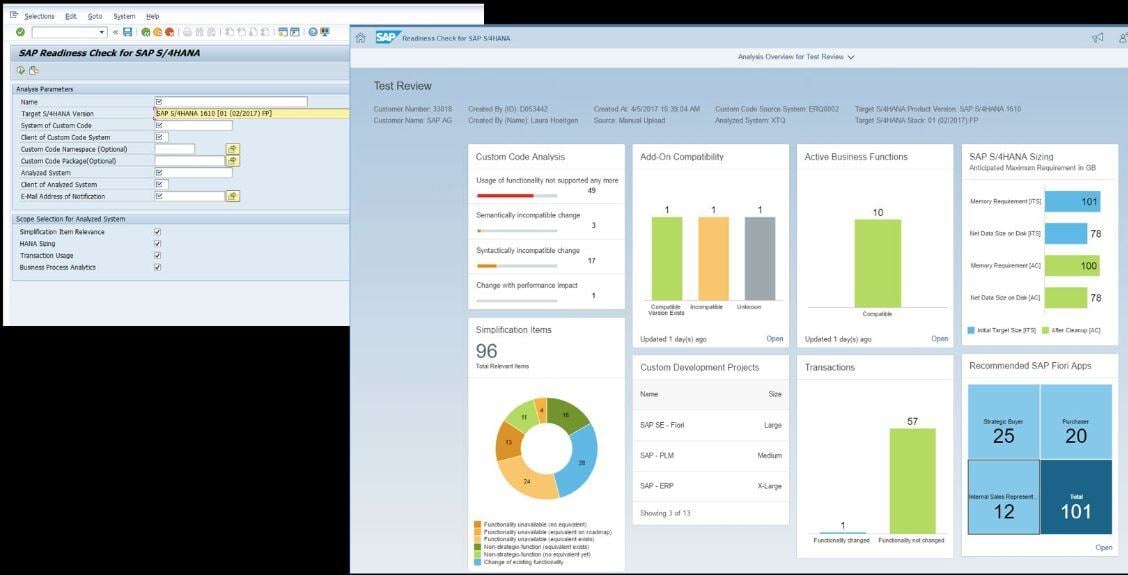Click Open link in Add-On Compatibility card

(774, 338)
